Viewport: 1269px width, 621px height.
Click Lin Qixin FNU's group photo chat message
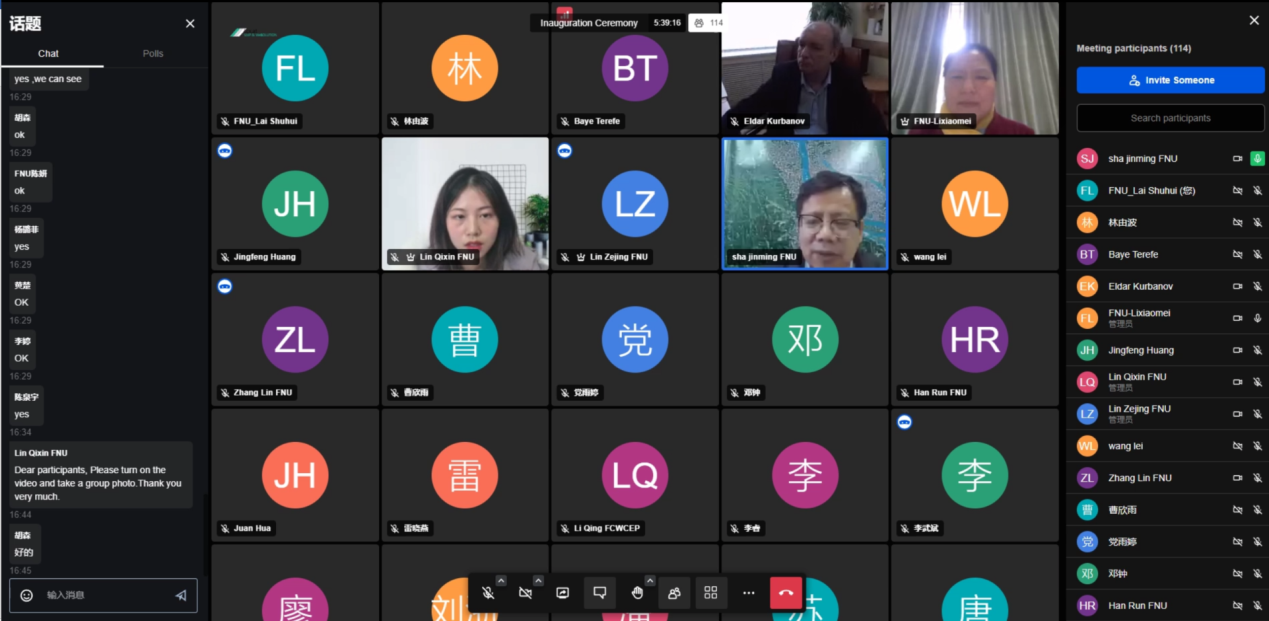[x=101, y=475]
